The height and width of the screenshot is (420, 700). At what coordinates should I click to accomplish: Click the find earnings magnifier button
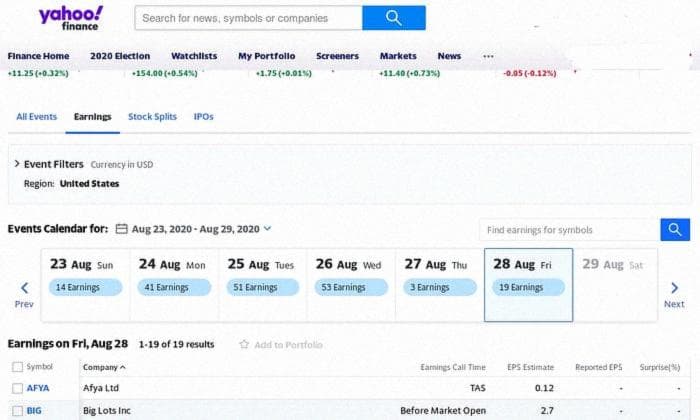pos(675,230)
